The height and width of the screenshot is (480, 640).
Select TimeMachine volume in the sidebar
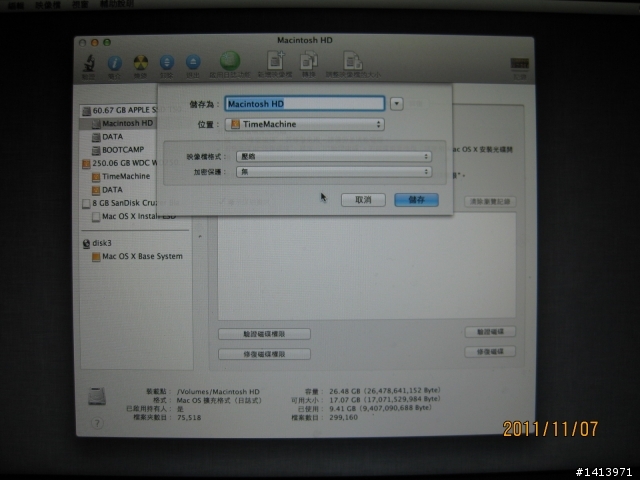(x=126, y=176)
